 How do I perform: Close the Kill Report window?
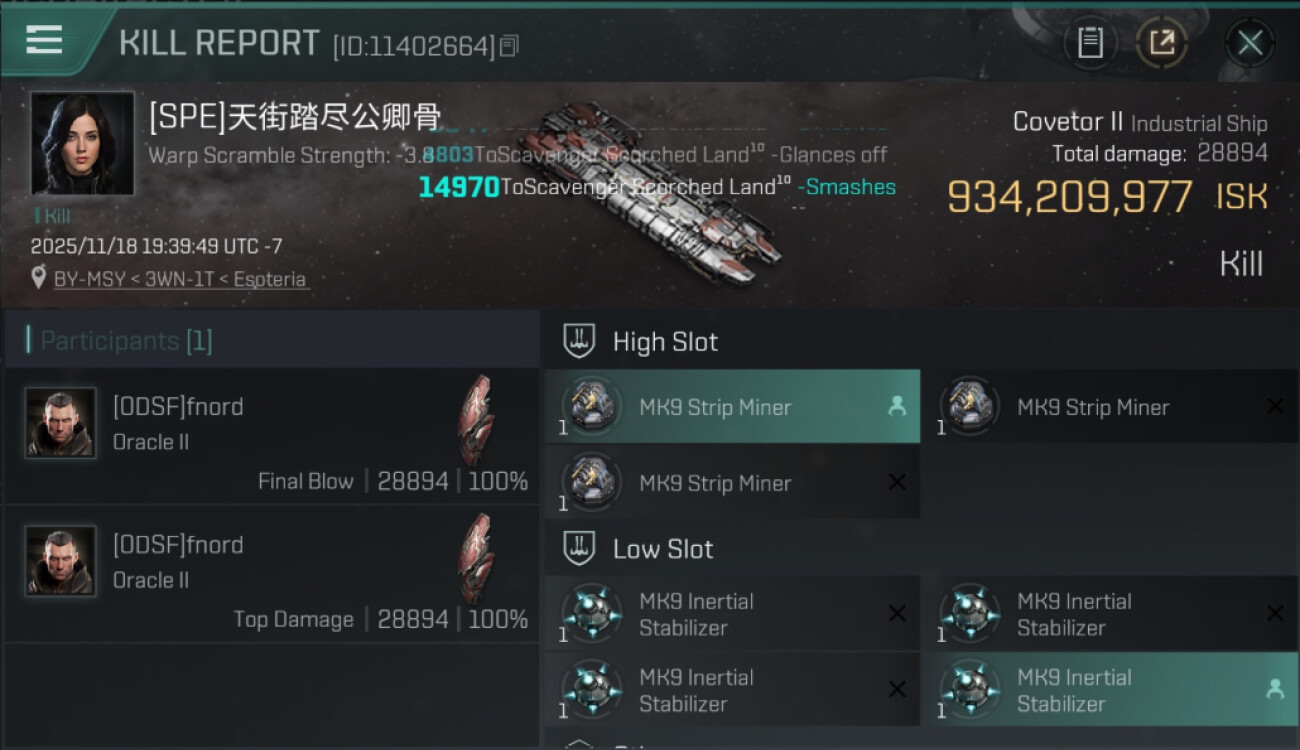pyautogui.click(x=1250, y=43)
